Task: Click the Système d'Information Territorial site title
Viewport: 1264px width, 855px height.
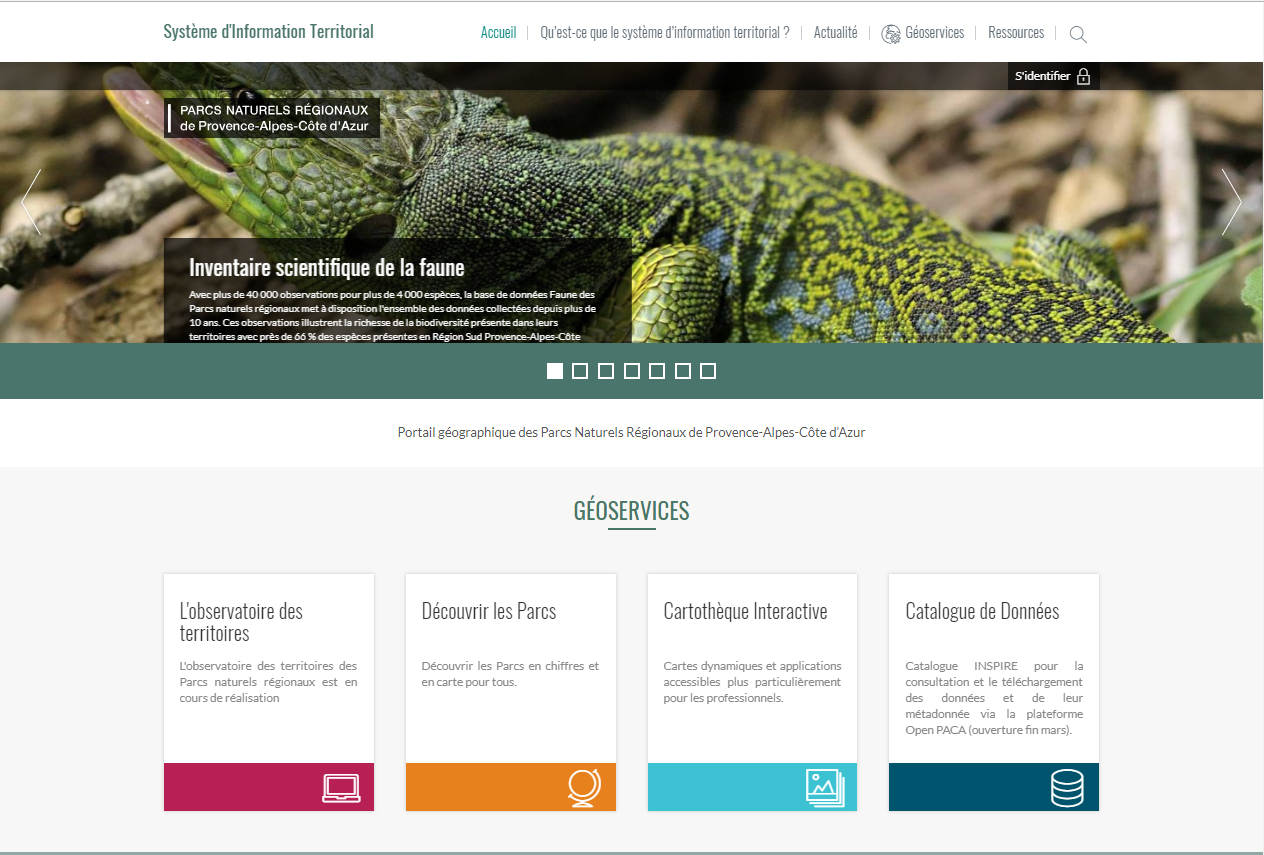Action: point(268,32)
